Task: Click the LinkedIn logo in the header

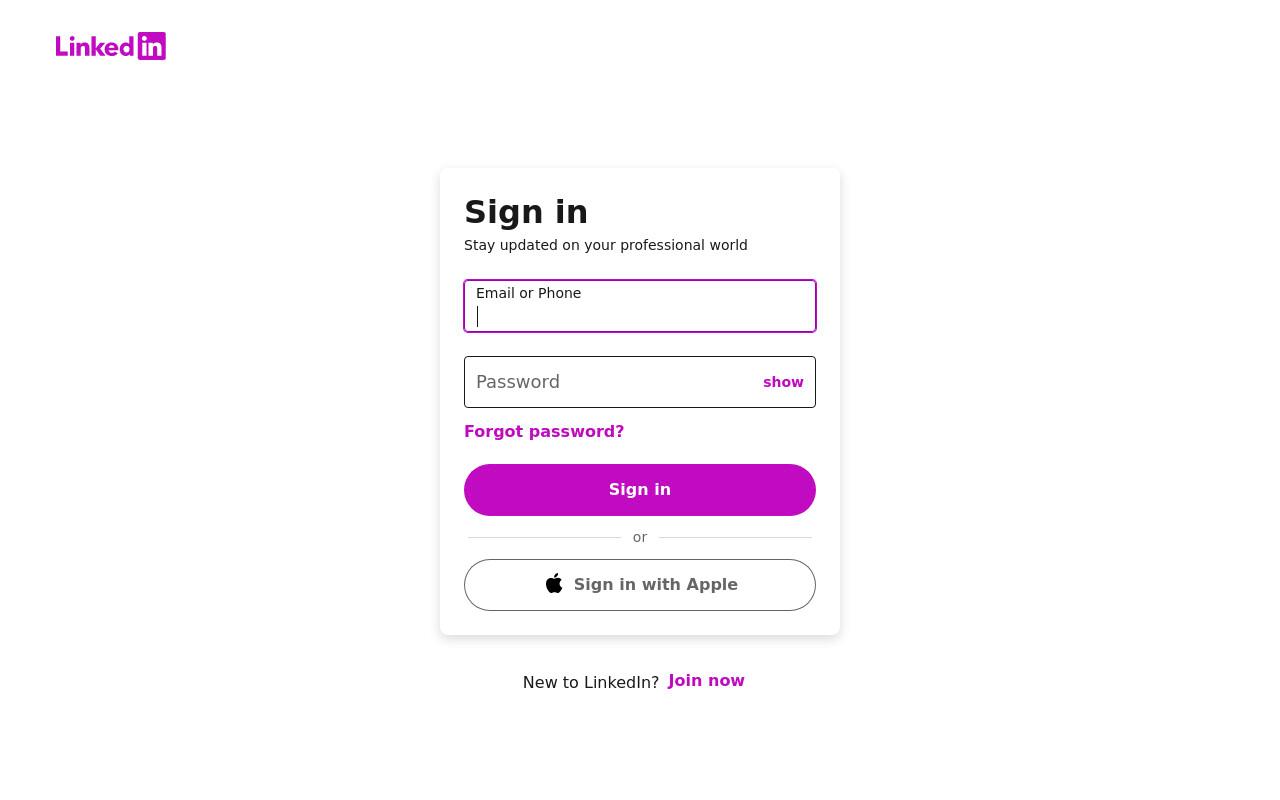Action: (111, 46)
